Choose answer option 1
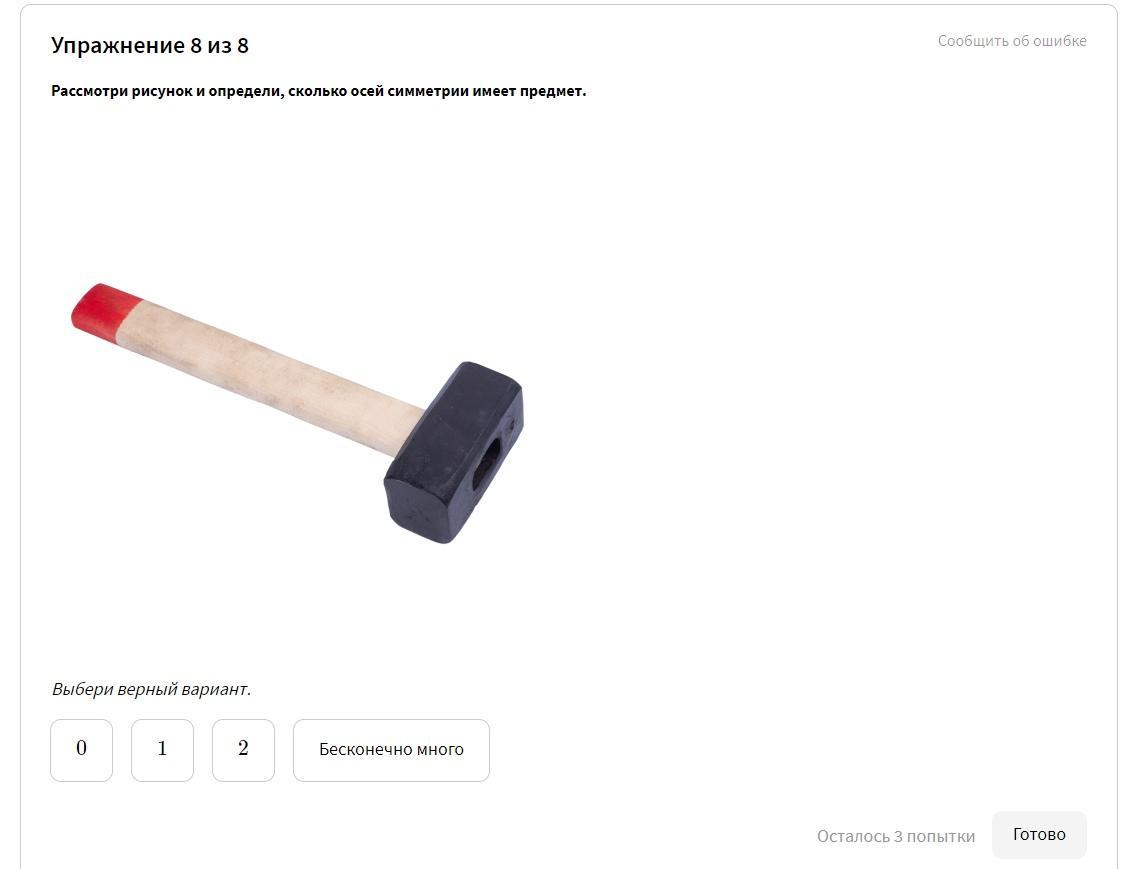This screenshot has width=1136, height=869. (x=162, y=750)
